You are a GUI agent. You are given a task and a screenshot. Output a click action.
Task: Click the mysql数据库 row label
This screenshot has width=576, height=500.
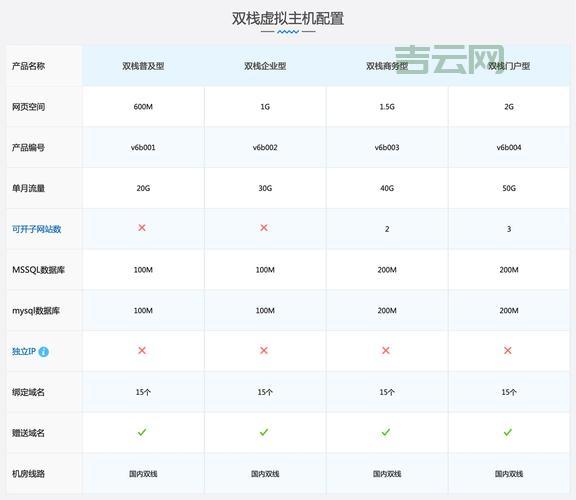36,311
